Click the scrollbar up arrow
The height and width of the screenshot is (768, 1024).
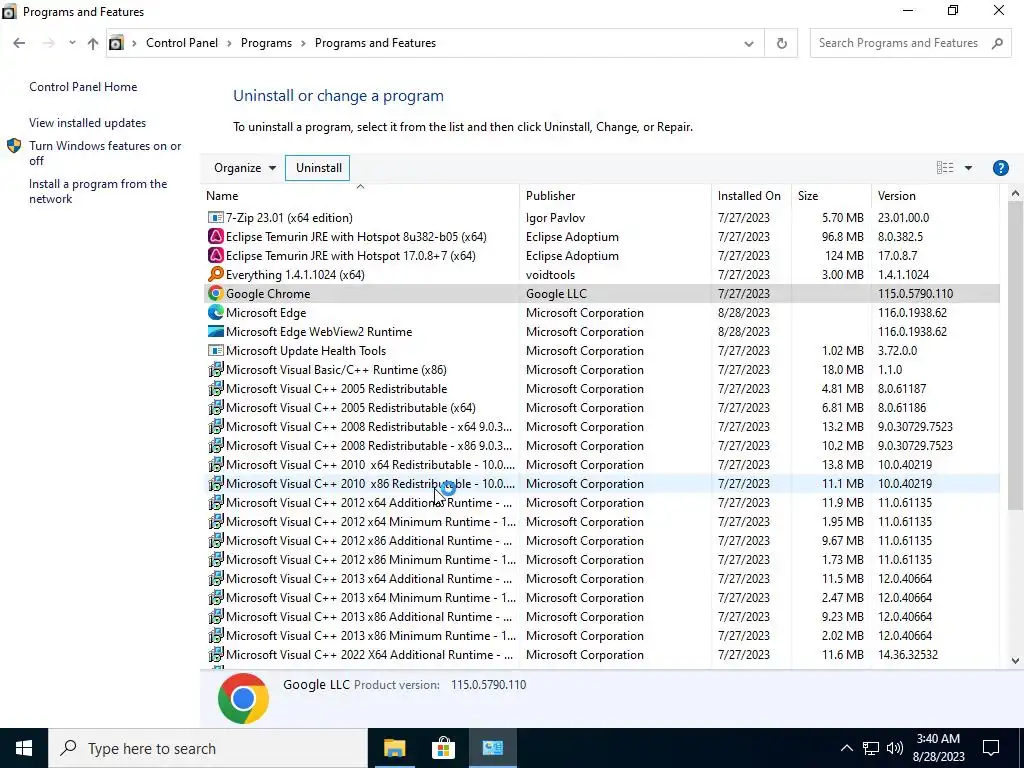pyautogui.click(x=1014, y=194)
